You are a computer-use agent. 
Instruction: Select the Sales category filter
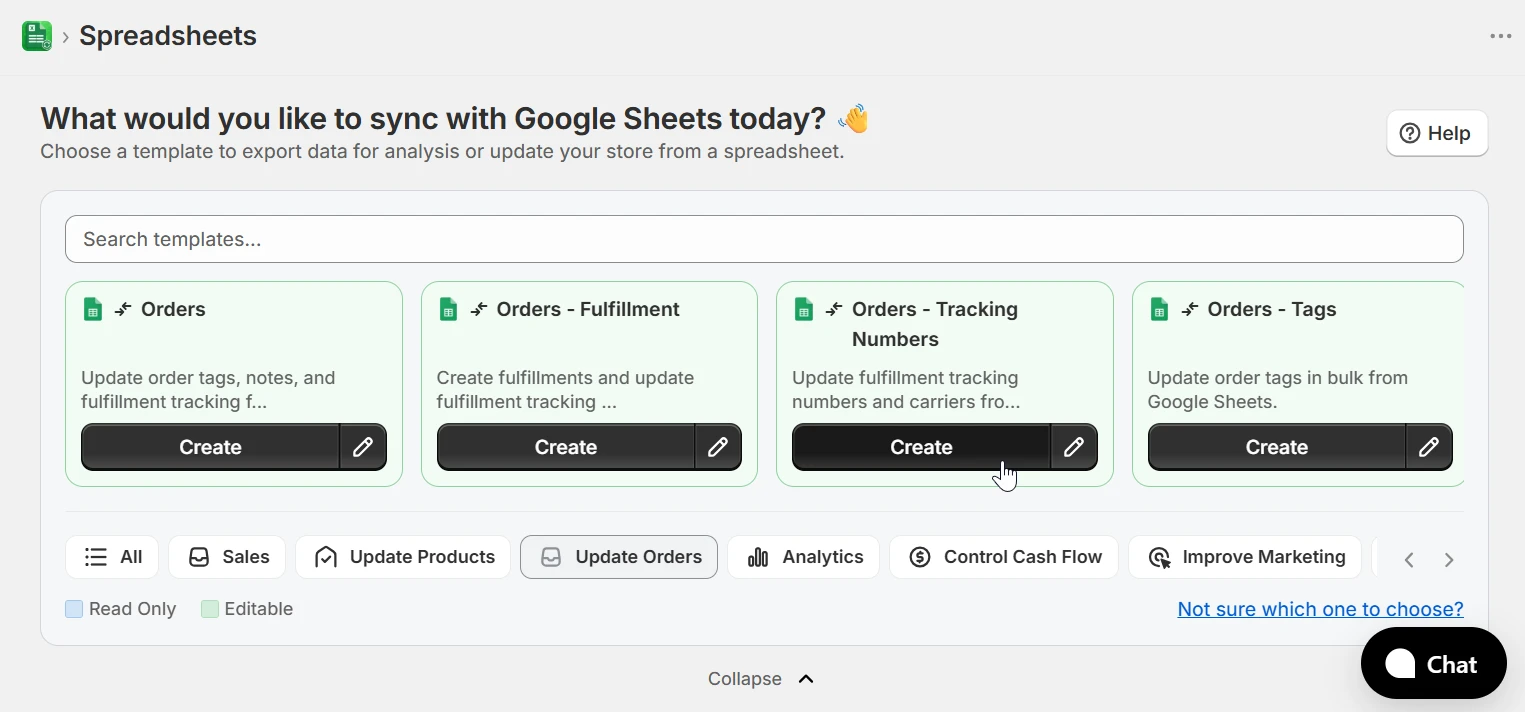pyautogui.click(x=227, y=557)
